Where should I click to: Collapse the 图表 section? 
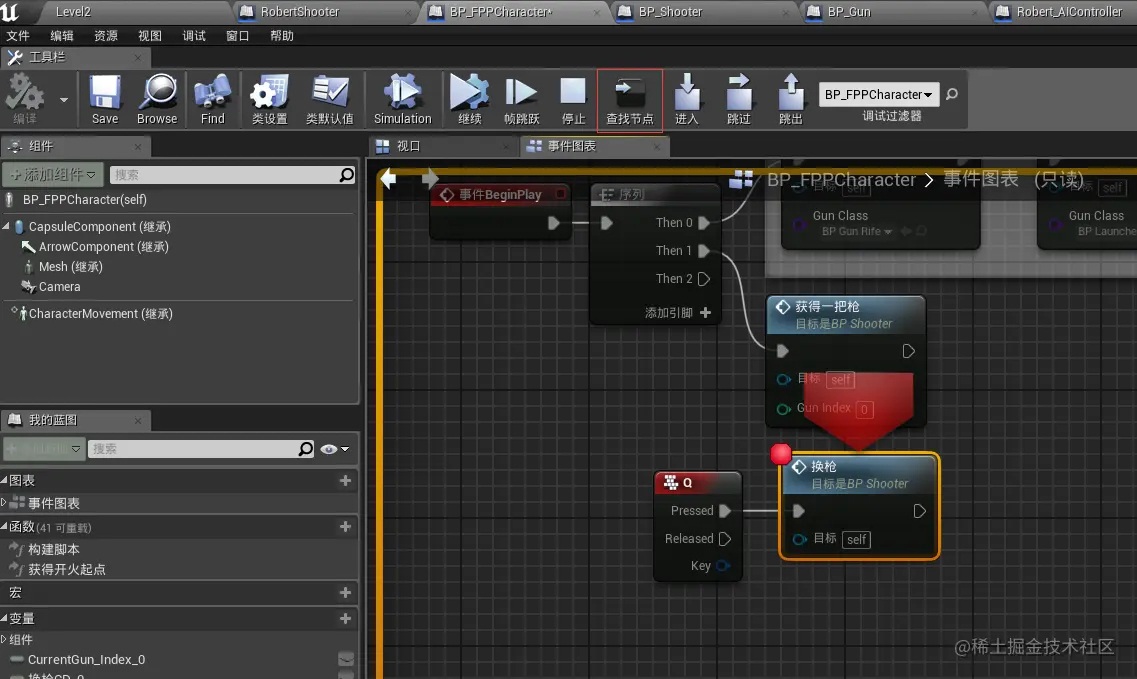4,480
